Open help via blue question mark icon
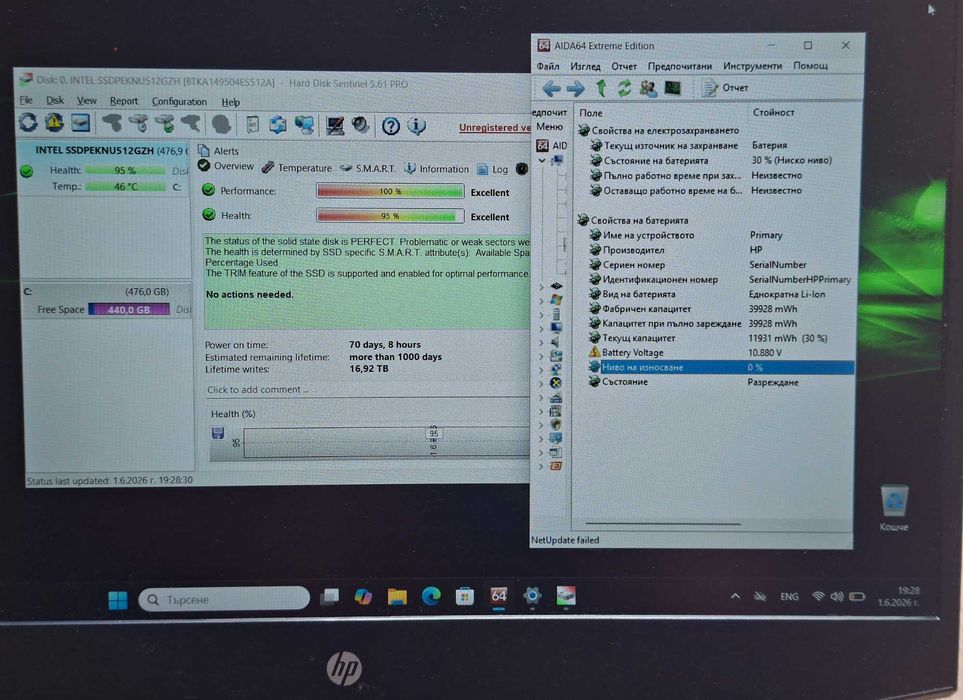 click(x=391, y=126)
